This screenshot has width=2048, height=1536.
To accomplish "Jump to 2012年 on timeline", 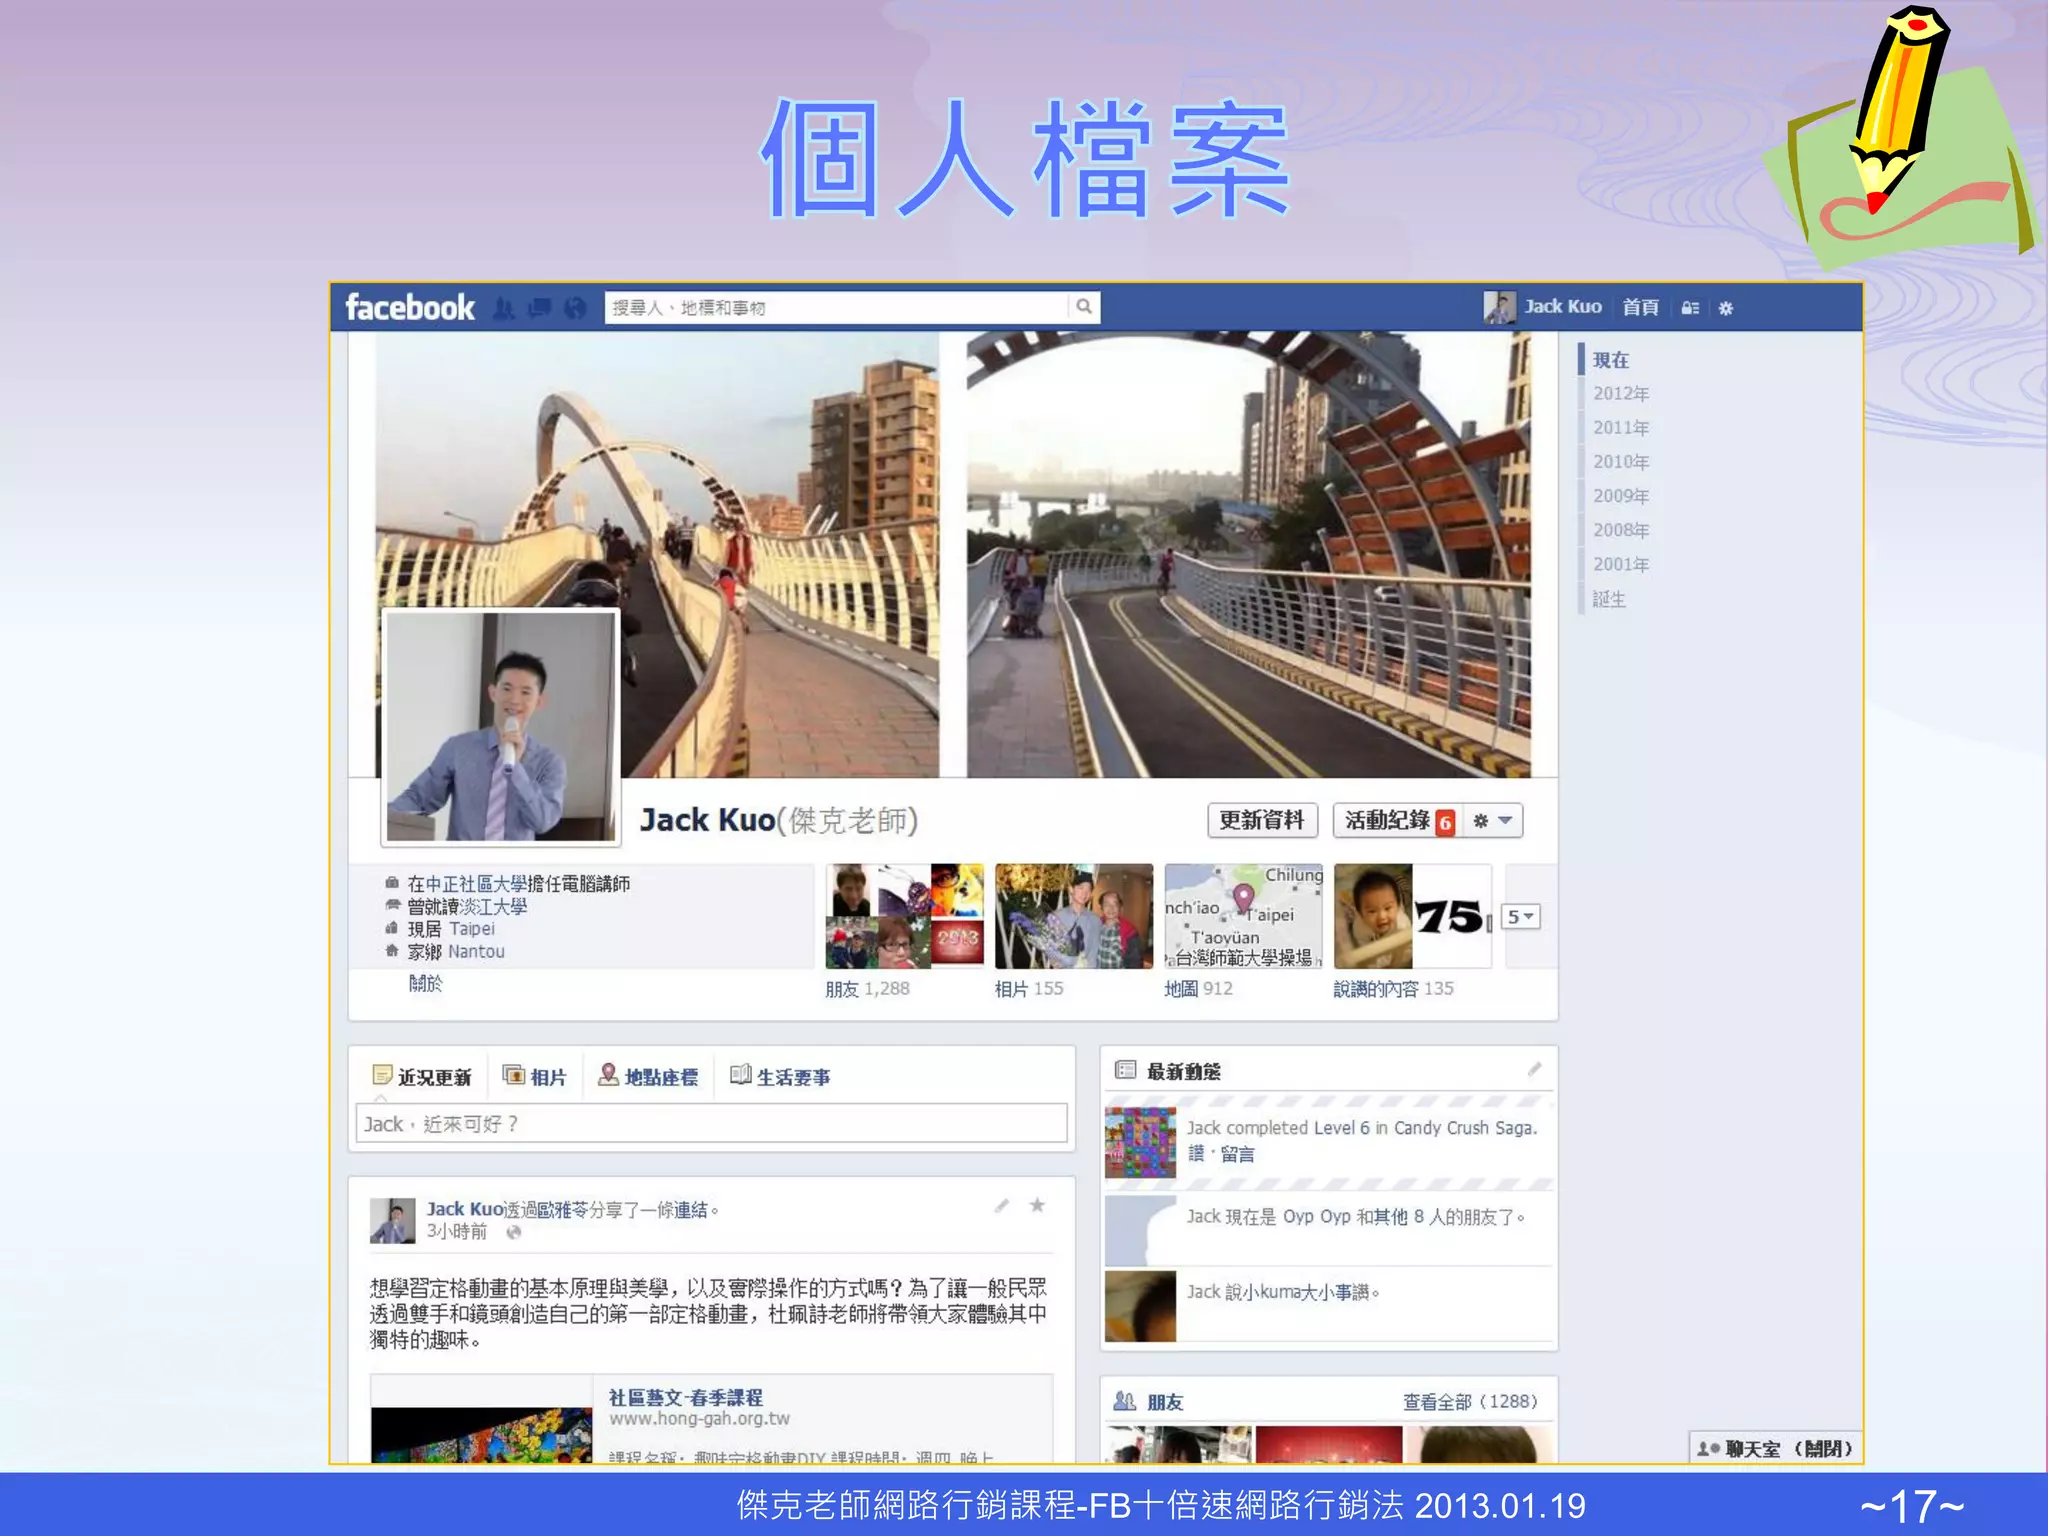I will [1621, 394].
